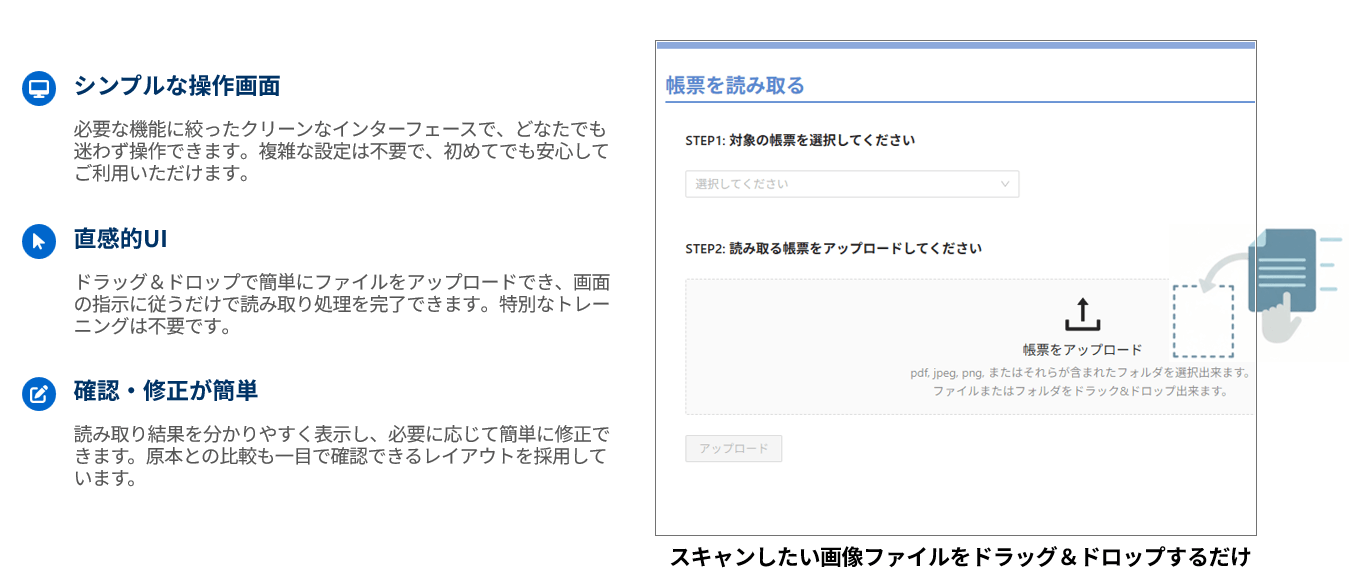1352x588 pixels.
Task: Click the スキャンしたい画像ファイル caption below the screenshot
Action: [960, 557]
